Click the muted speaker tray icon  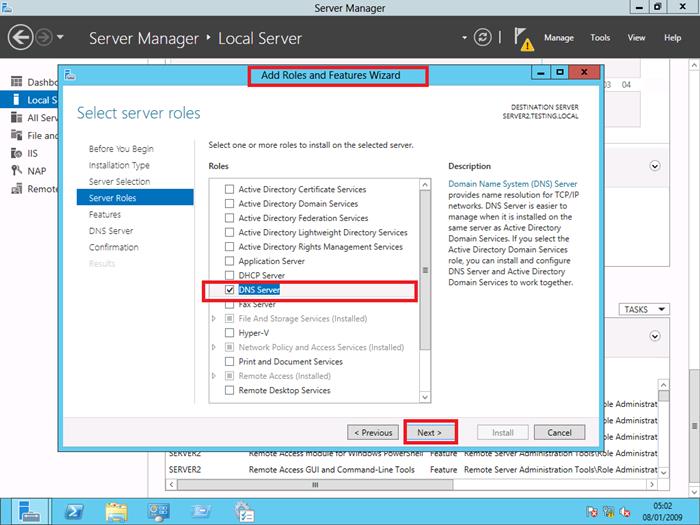625,512
